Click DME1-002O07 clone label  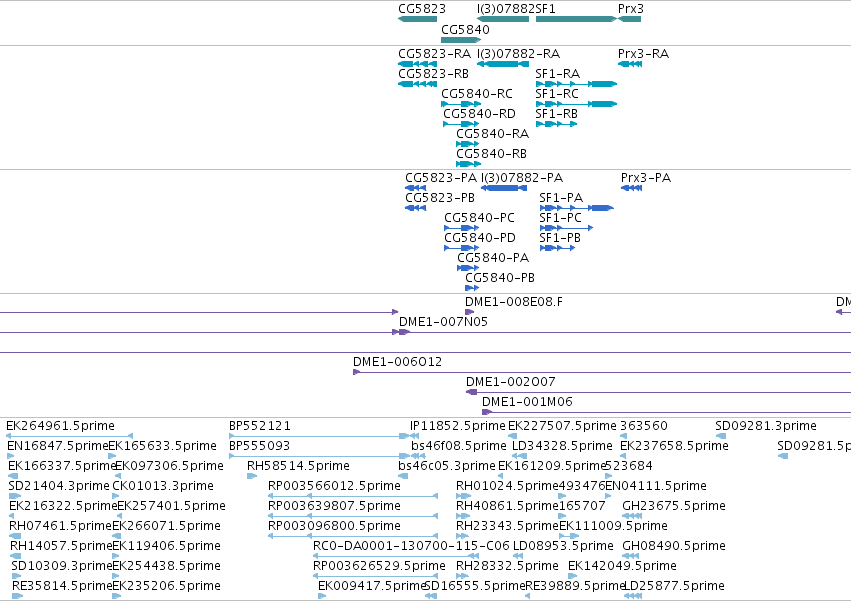pyautogui.click(x=511, y=382)
